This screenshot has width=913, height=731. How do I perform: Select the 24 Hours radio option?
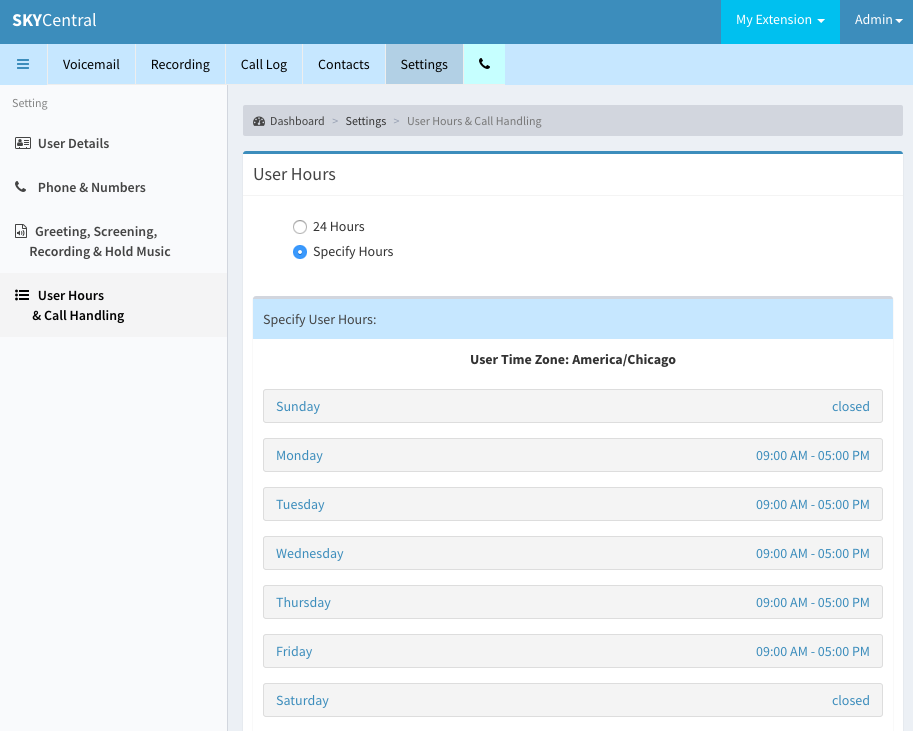click(300, 227)
